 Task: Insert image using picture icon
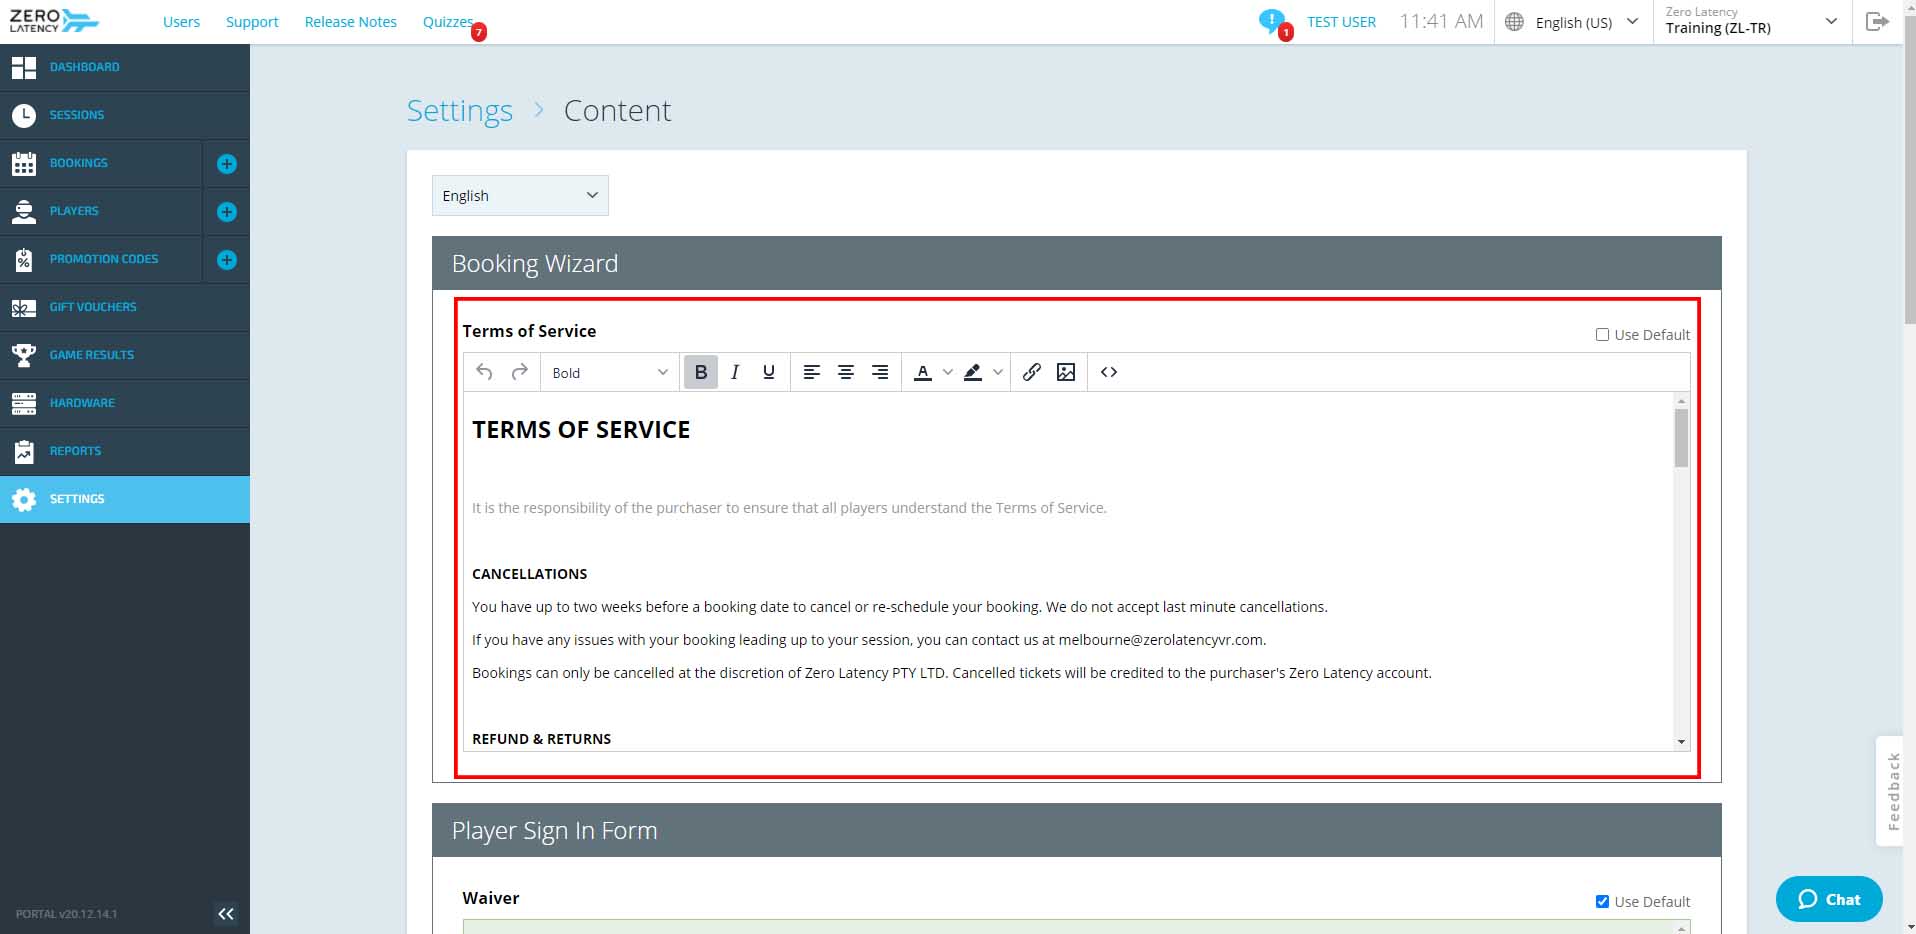pos(1066,372)
